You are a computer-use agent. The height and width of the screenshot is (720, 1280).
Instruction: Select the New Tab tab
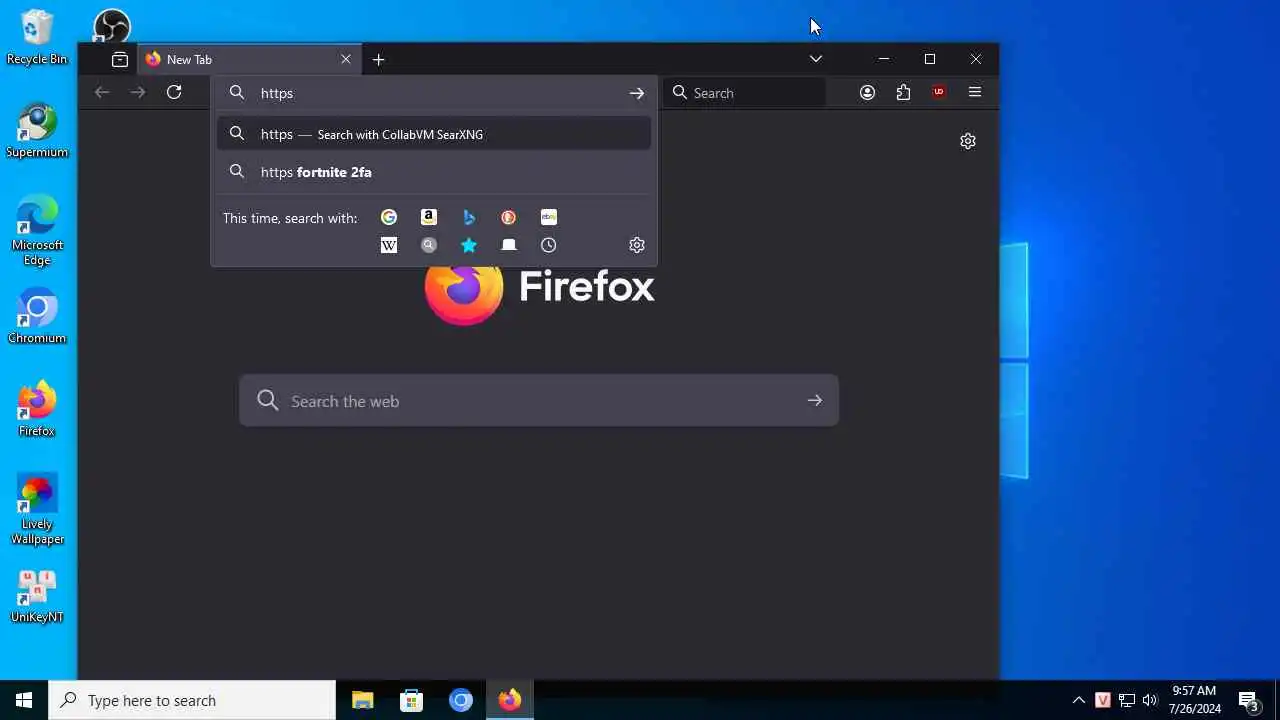(x=249, y=60)
